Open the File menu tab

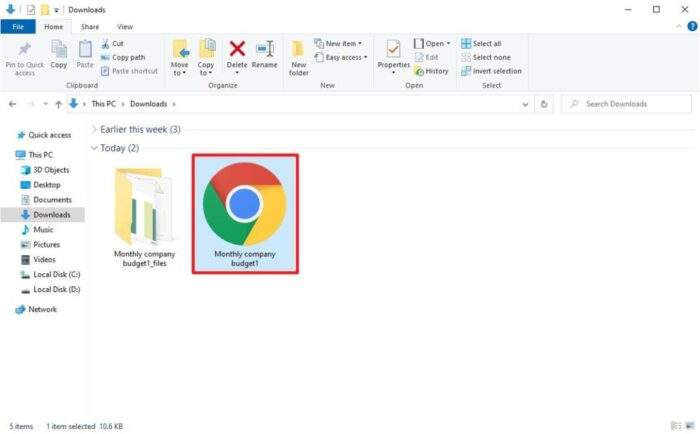[18, 27]
